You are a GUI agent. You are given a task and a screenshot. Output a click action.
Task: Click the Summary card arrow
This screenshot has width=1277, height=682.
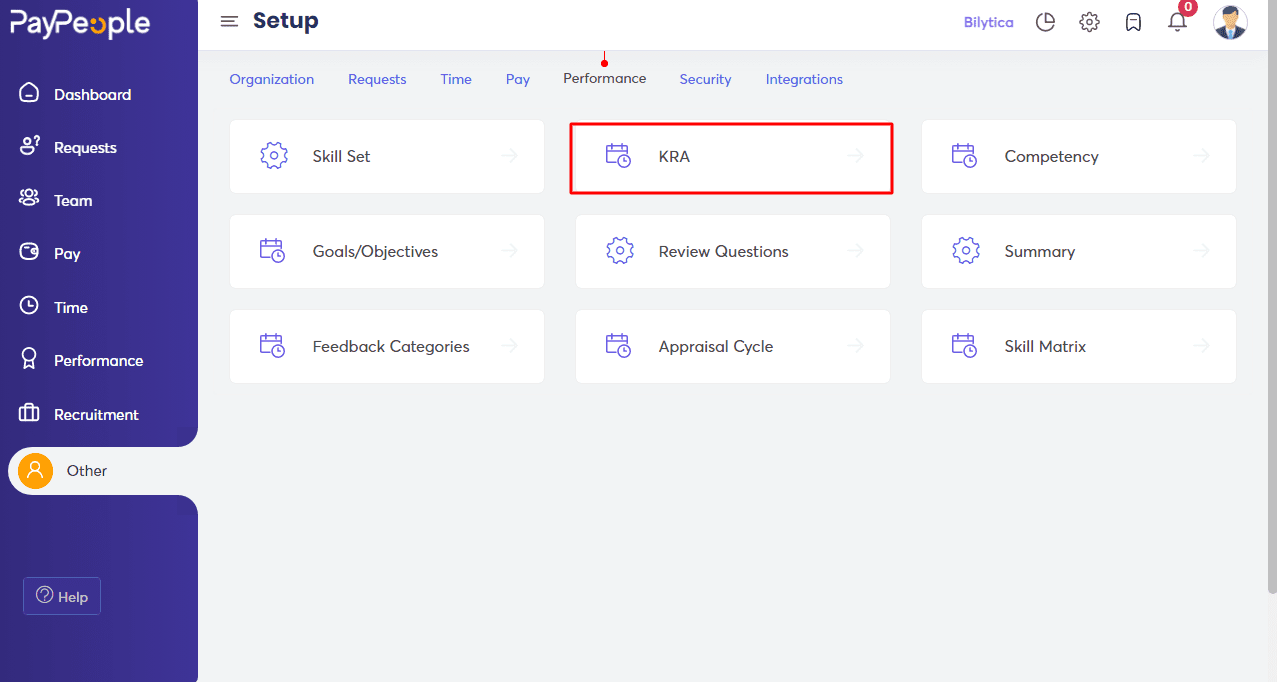[x=1202, y=251]
